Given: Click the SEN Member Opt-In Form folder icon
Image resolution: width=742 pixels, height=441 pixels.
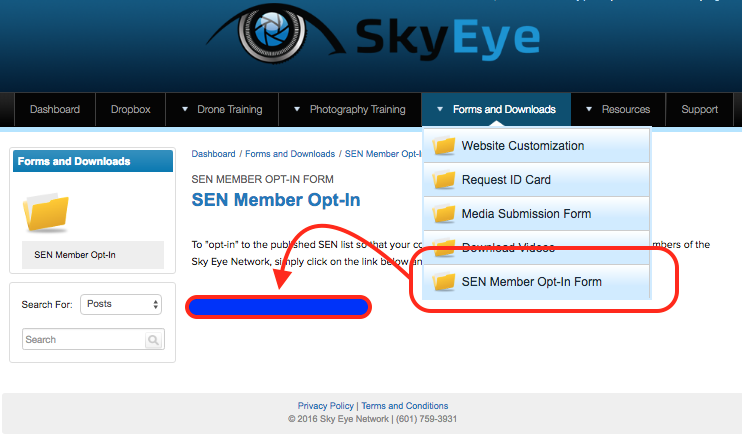Looking at the screenshot, I should click(x=443, y=282).
